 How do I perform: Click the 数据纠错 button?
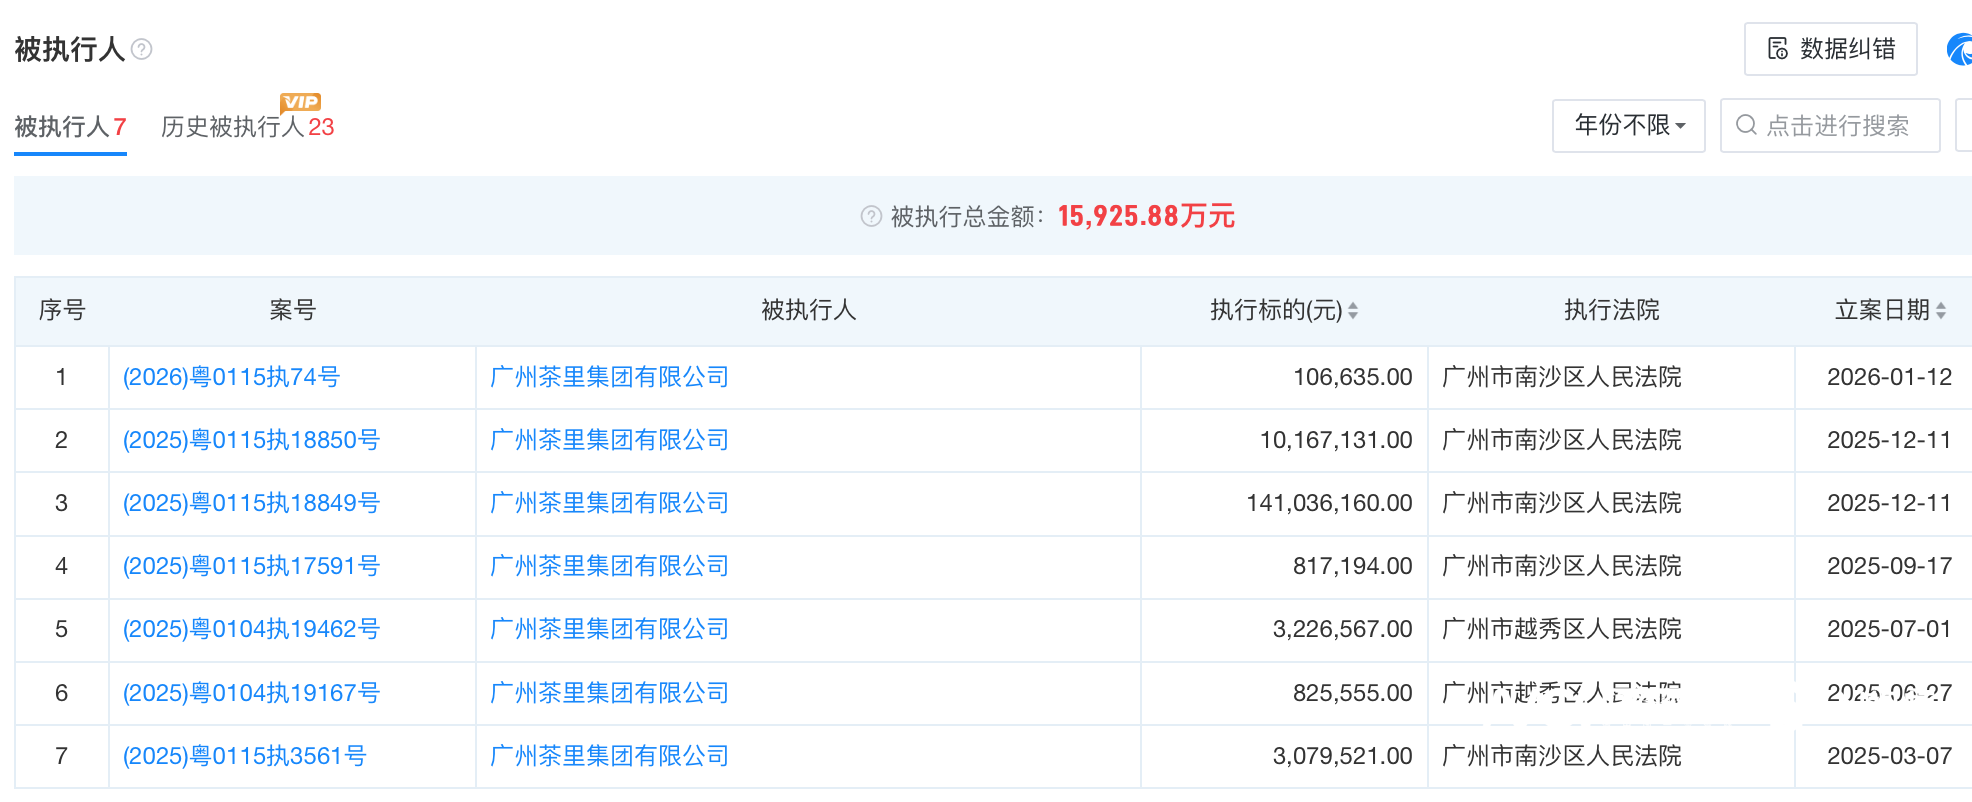[x=1831, y=49]
